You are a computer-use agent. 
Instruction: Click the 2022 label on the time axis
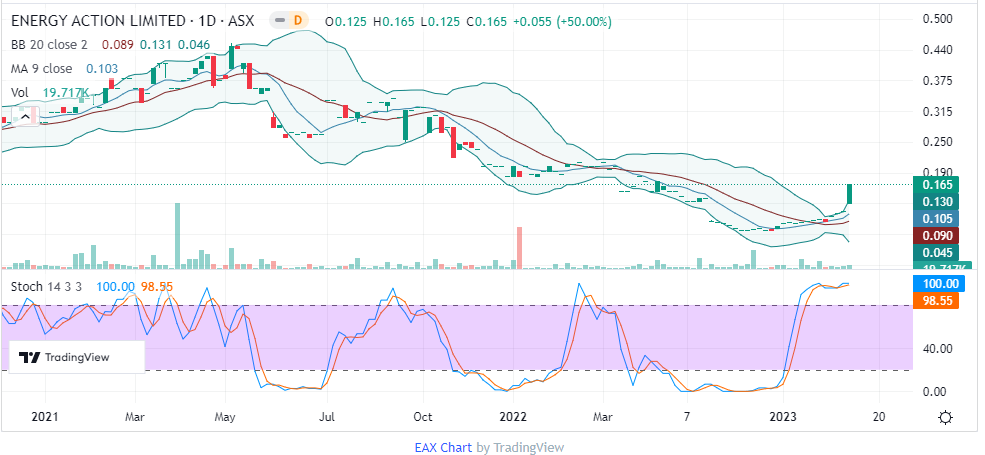pyautogui.click(x=513, y=415)
